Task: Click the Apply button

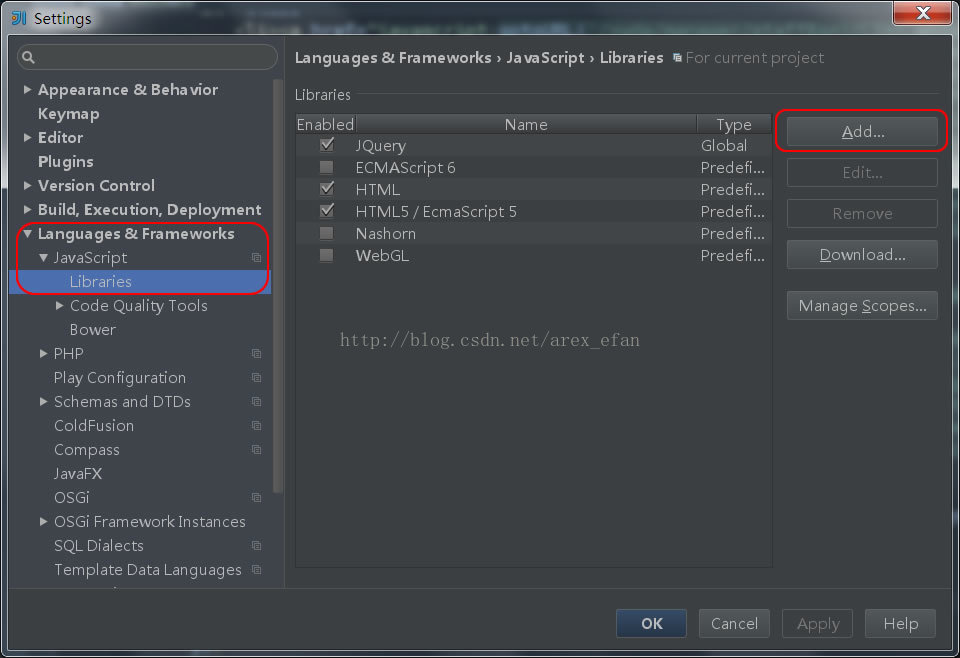Action: tap(817, 623)
